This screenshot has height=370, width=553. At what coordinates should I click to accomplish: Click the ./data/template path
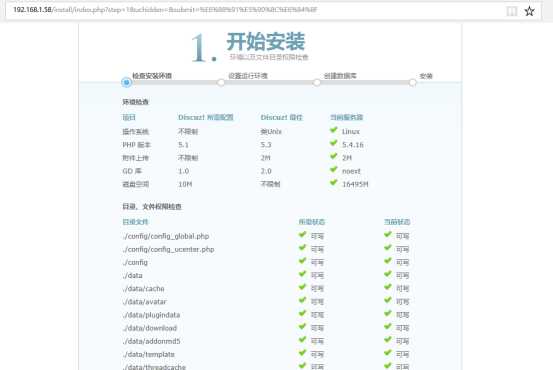(148, 354)
